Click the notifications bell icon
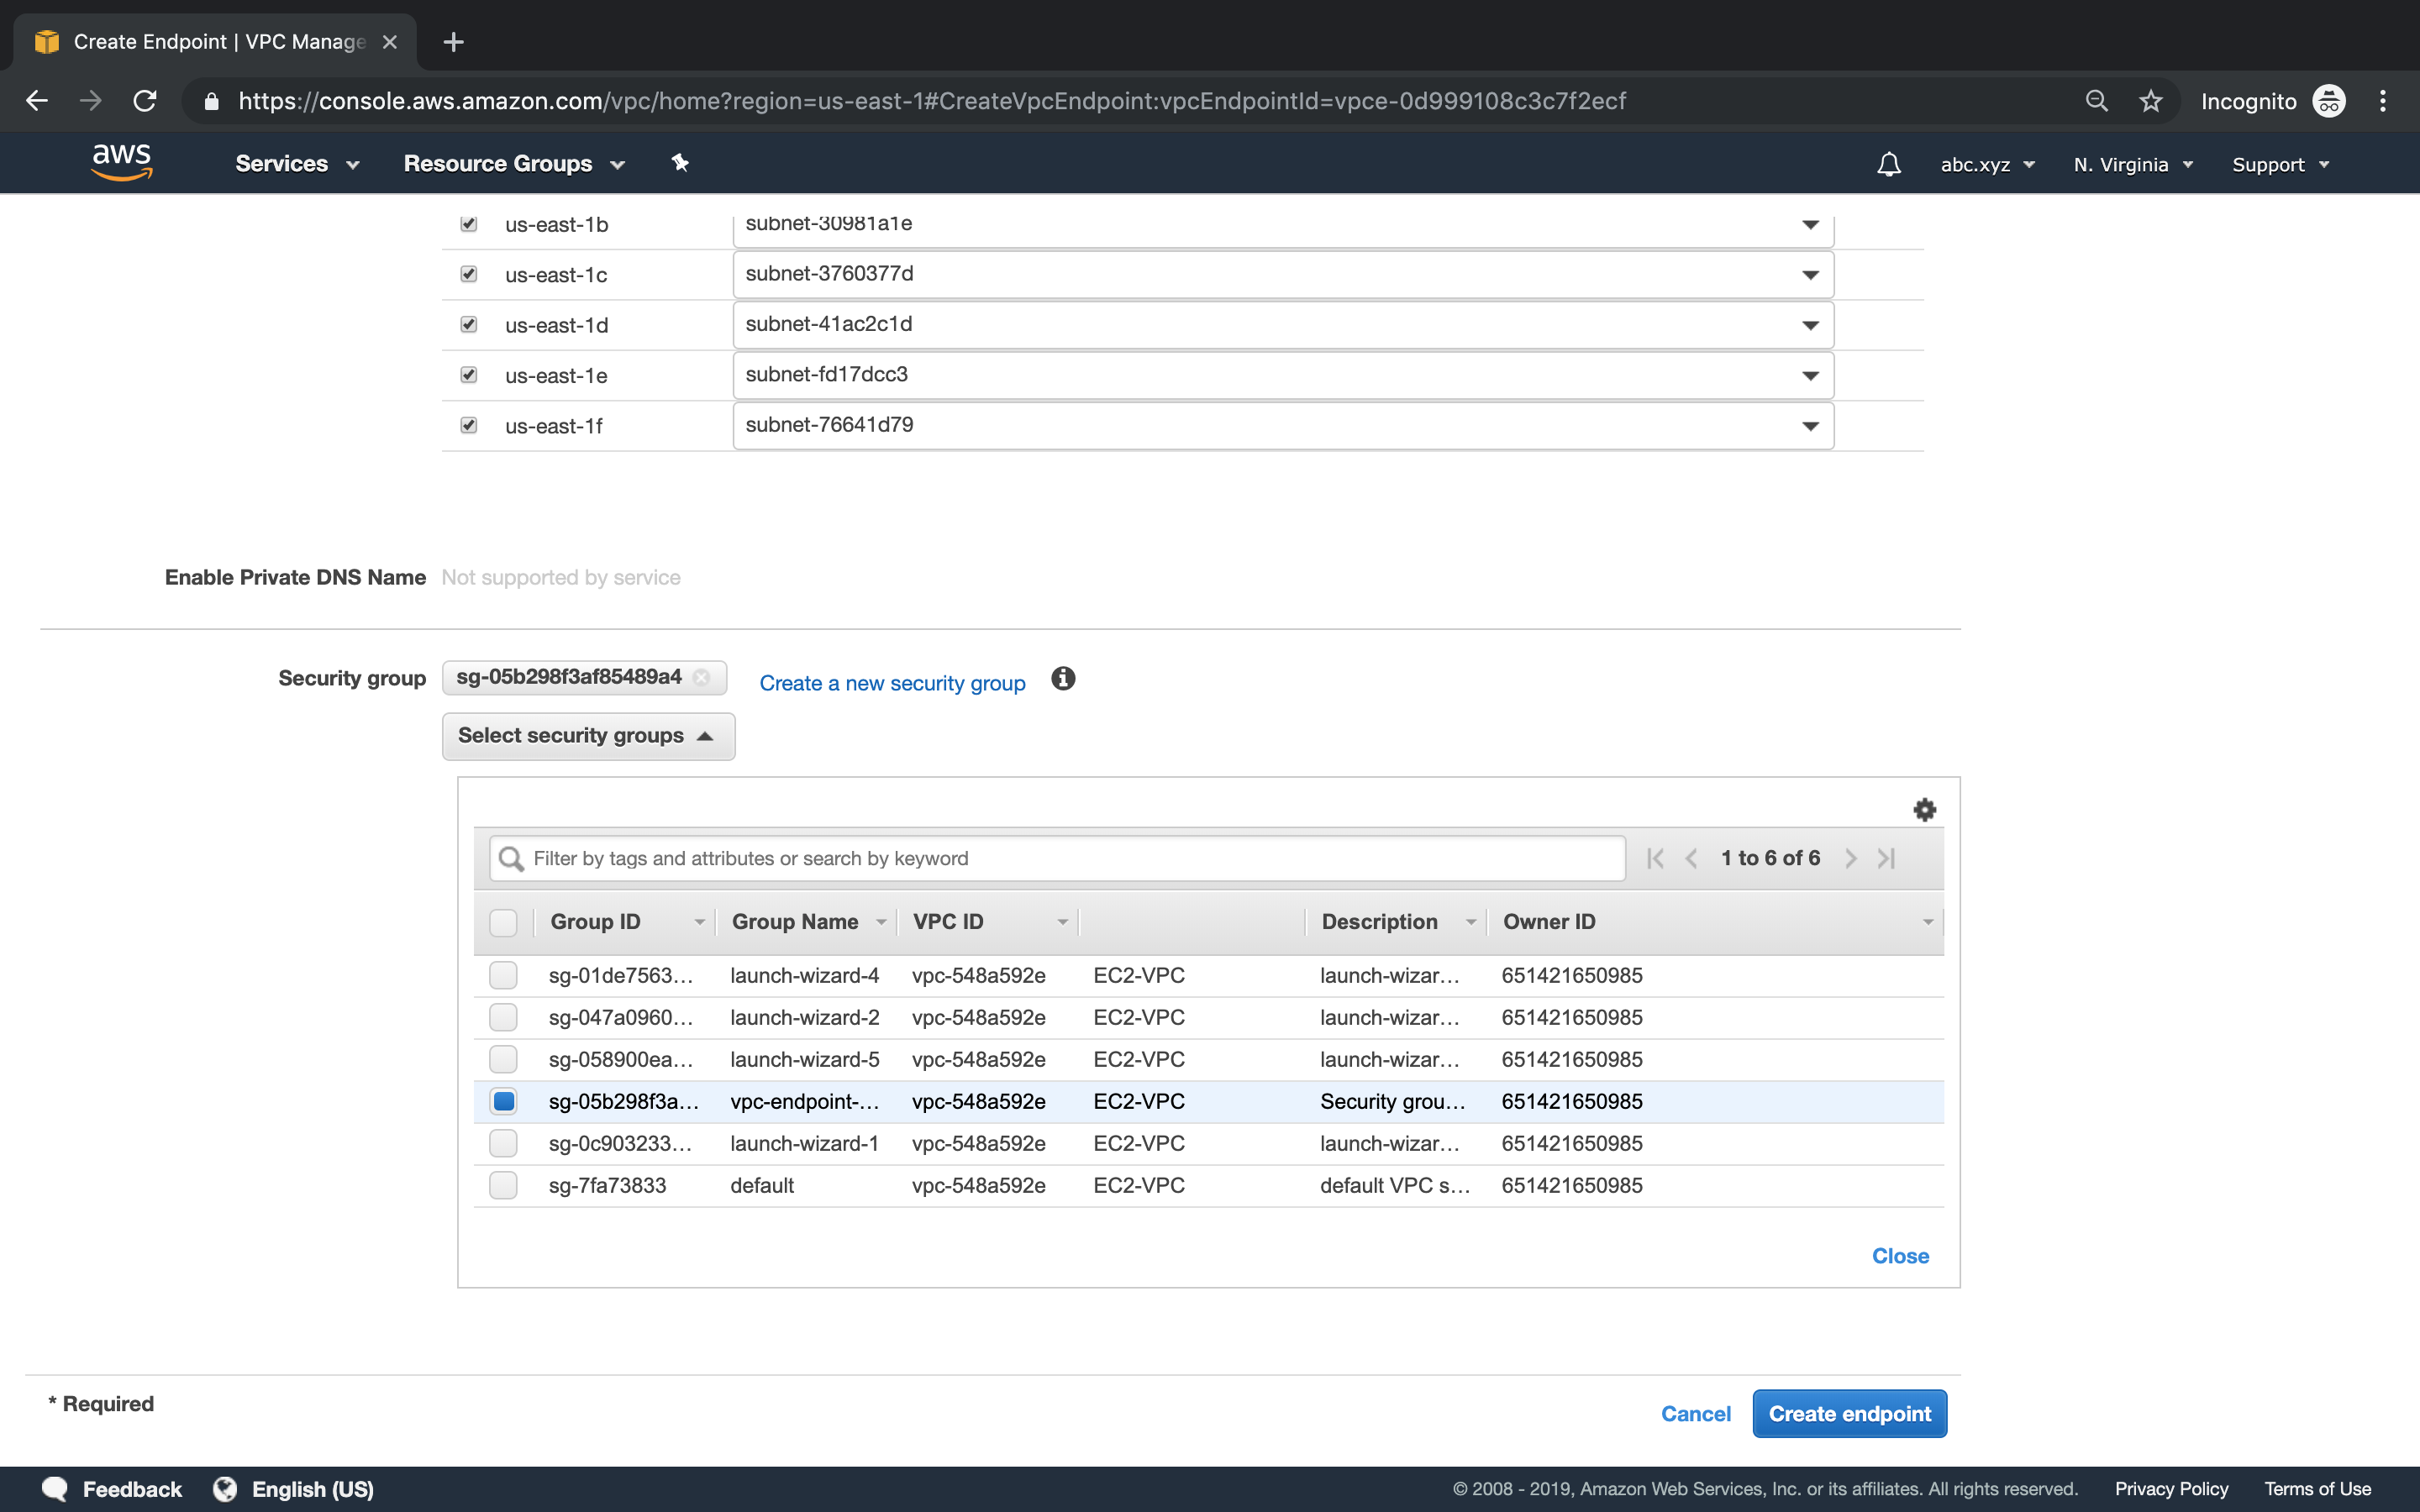This screenshot has width=2420, height=1512. [1891, 164]
